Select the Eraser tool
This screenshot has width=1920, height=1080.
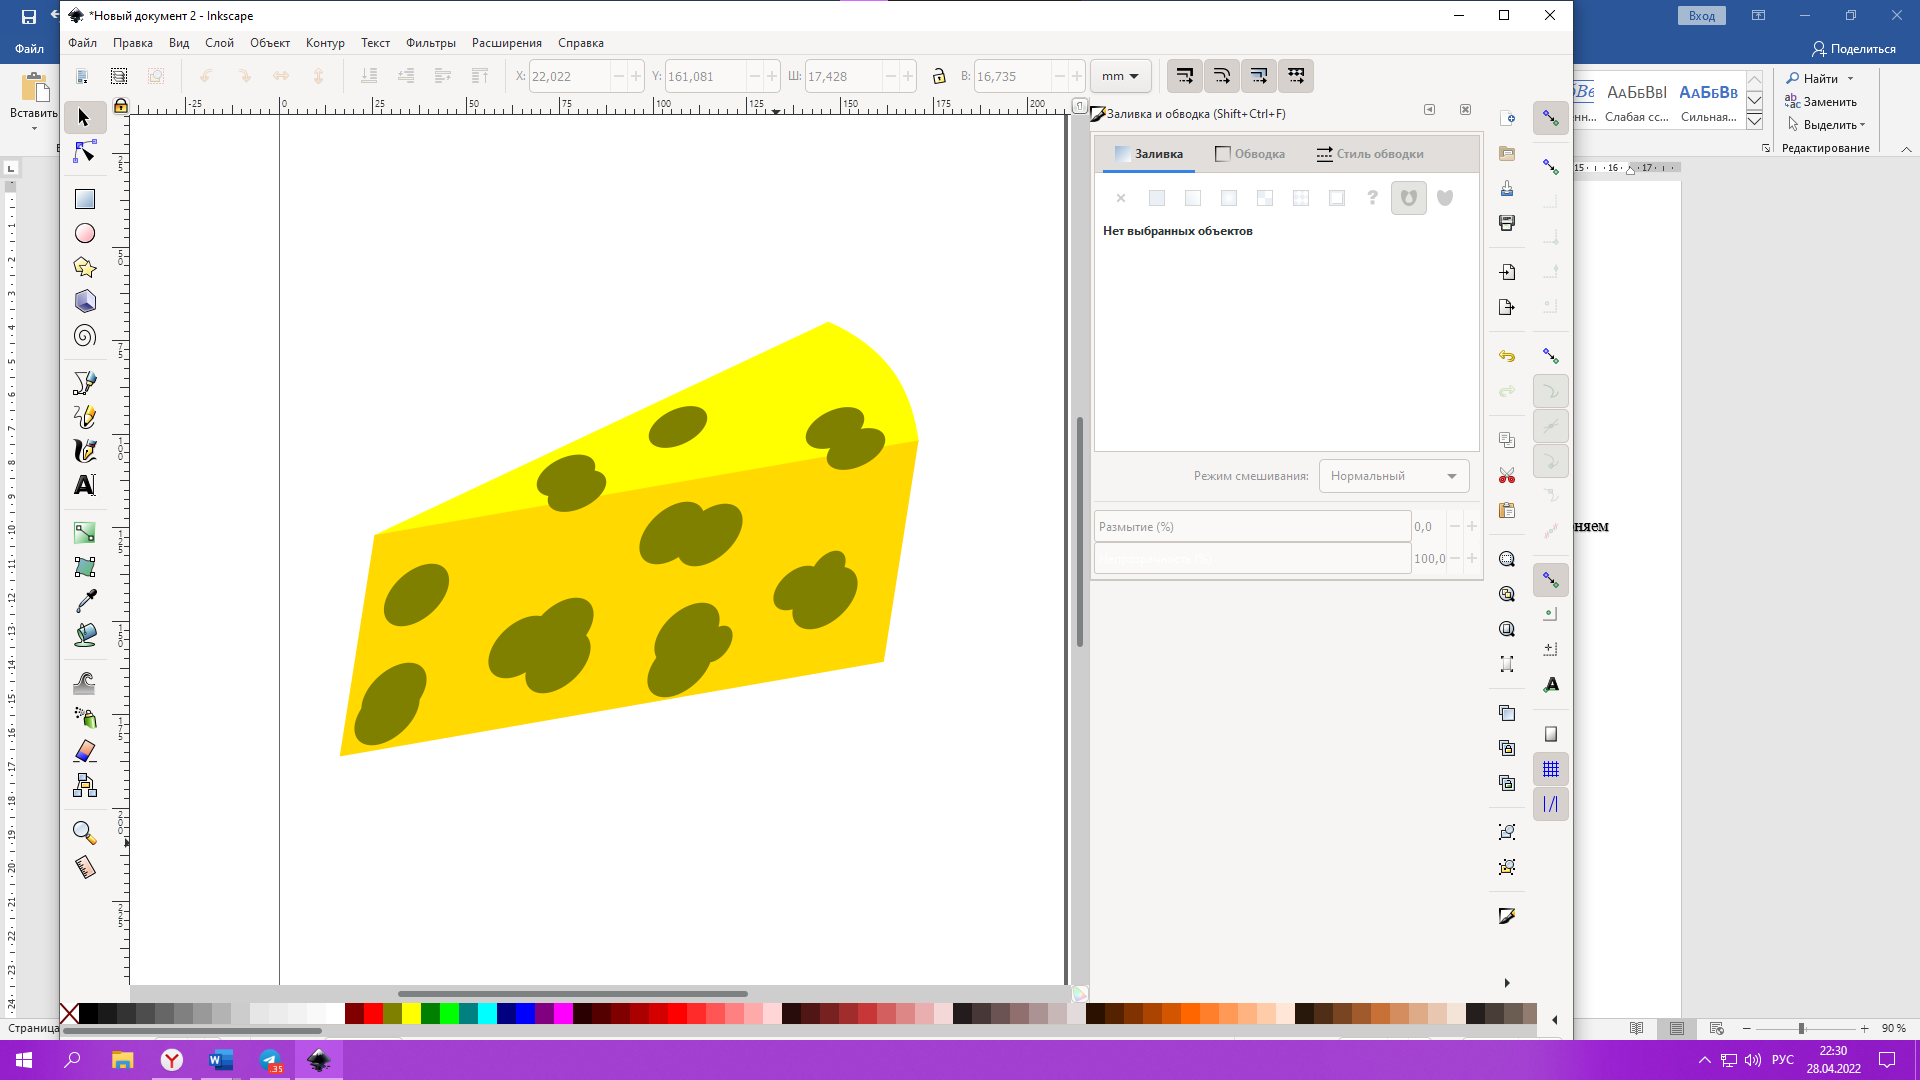(85, 751)
